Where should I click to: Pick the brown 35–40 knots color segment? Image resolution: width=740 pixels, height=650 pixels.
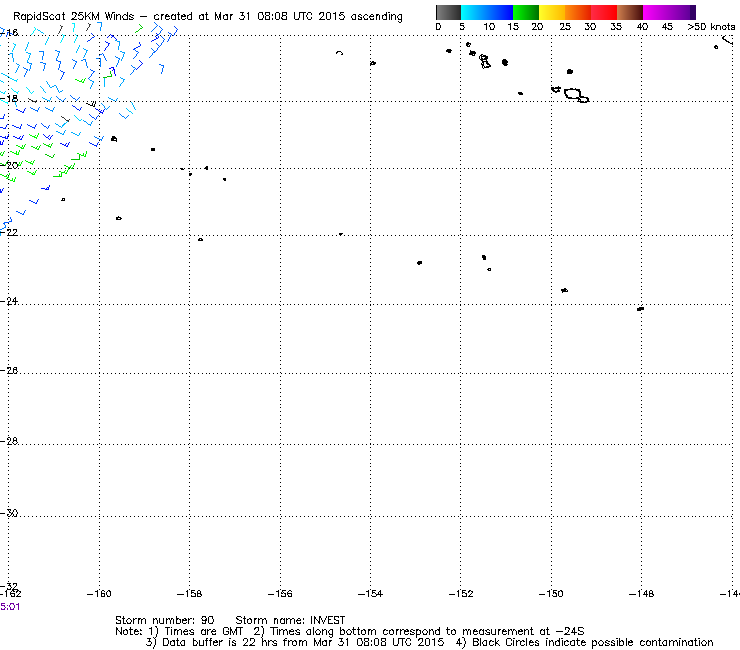(x=630, y=12)
